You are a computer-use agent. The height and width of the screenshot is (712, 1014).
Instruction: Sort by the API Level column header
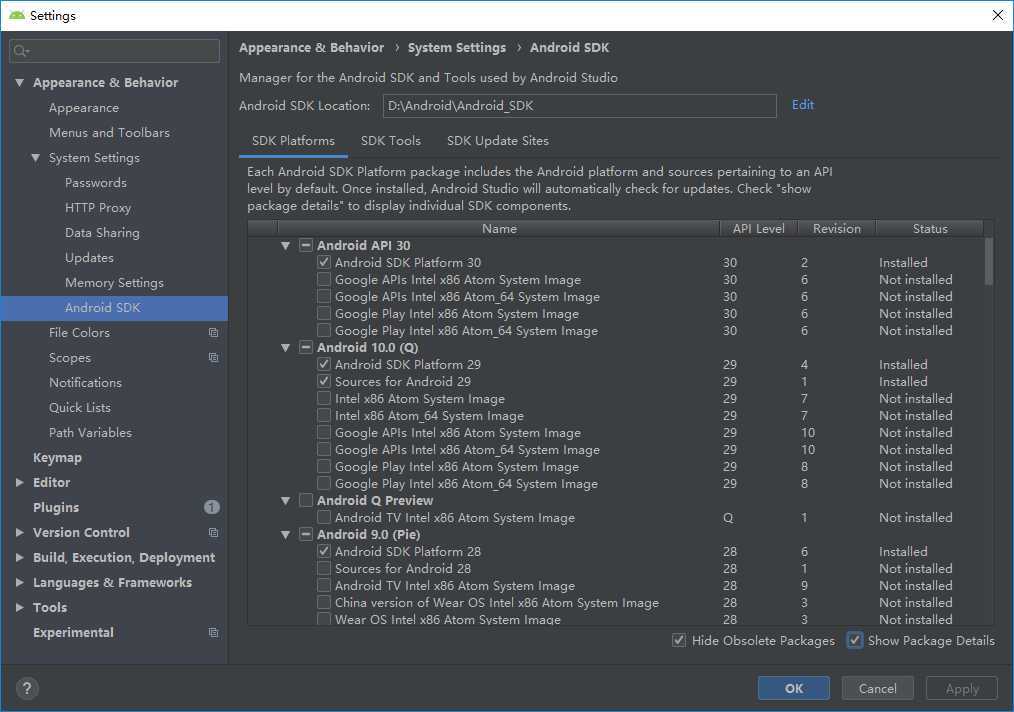759,228
